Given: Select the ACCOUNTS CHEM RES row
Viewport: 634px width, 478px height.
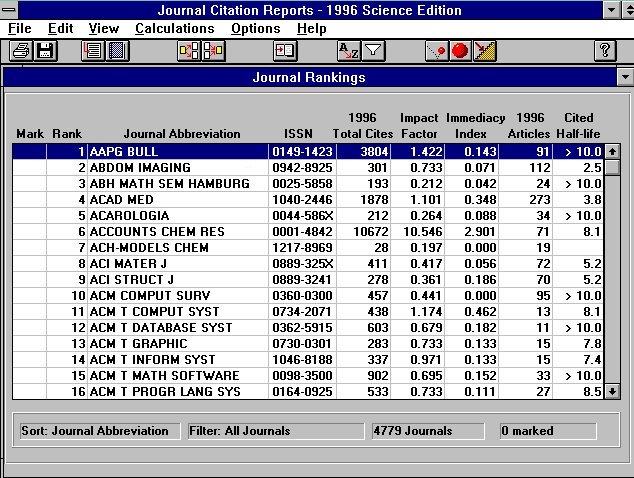Looking at the screenshot, I should pyautogui.click(x=308, y=231).
